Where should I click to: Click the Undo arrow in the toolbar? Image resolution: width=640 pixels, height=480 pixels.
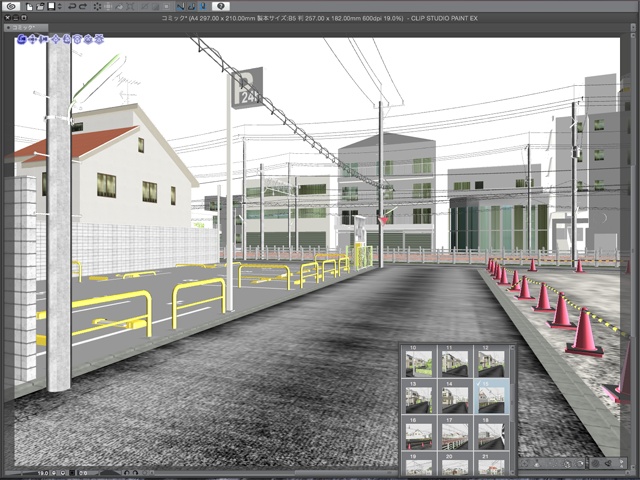click(x=72, y=7)
